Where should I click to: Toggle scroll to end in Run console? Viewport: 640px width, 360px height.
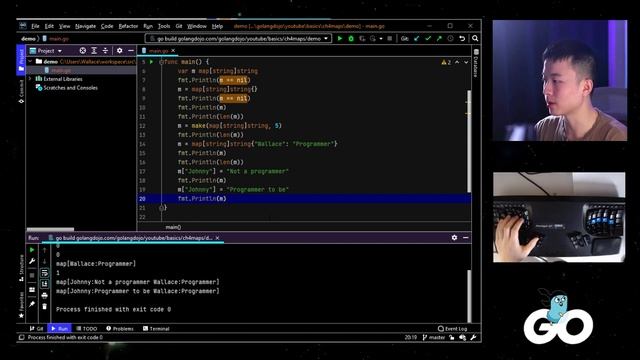(44, 284)
